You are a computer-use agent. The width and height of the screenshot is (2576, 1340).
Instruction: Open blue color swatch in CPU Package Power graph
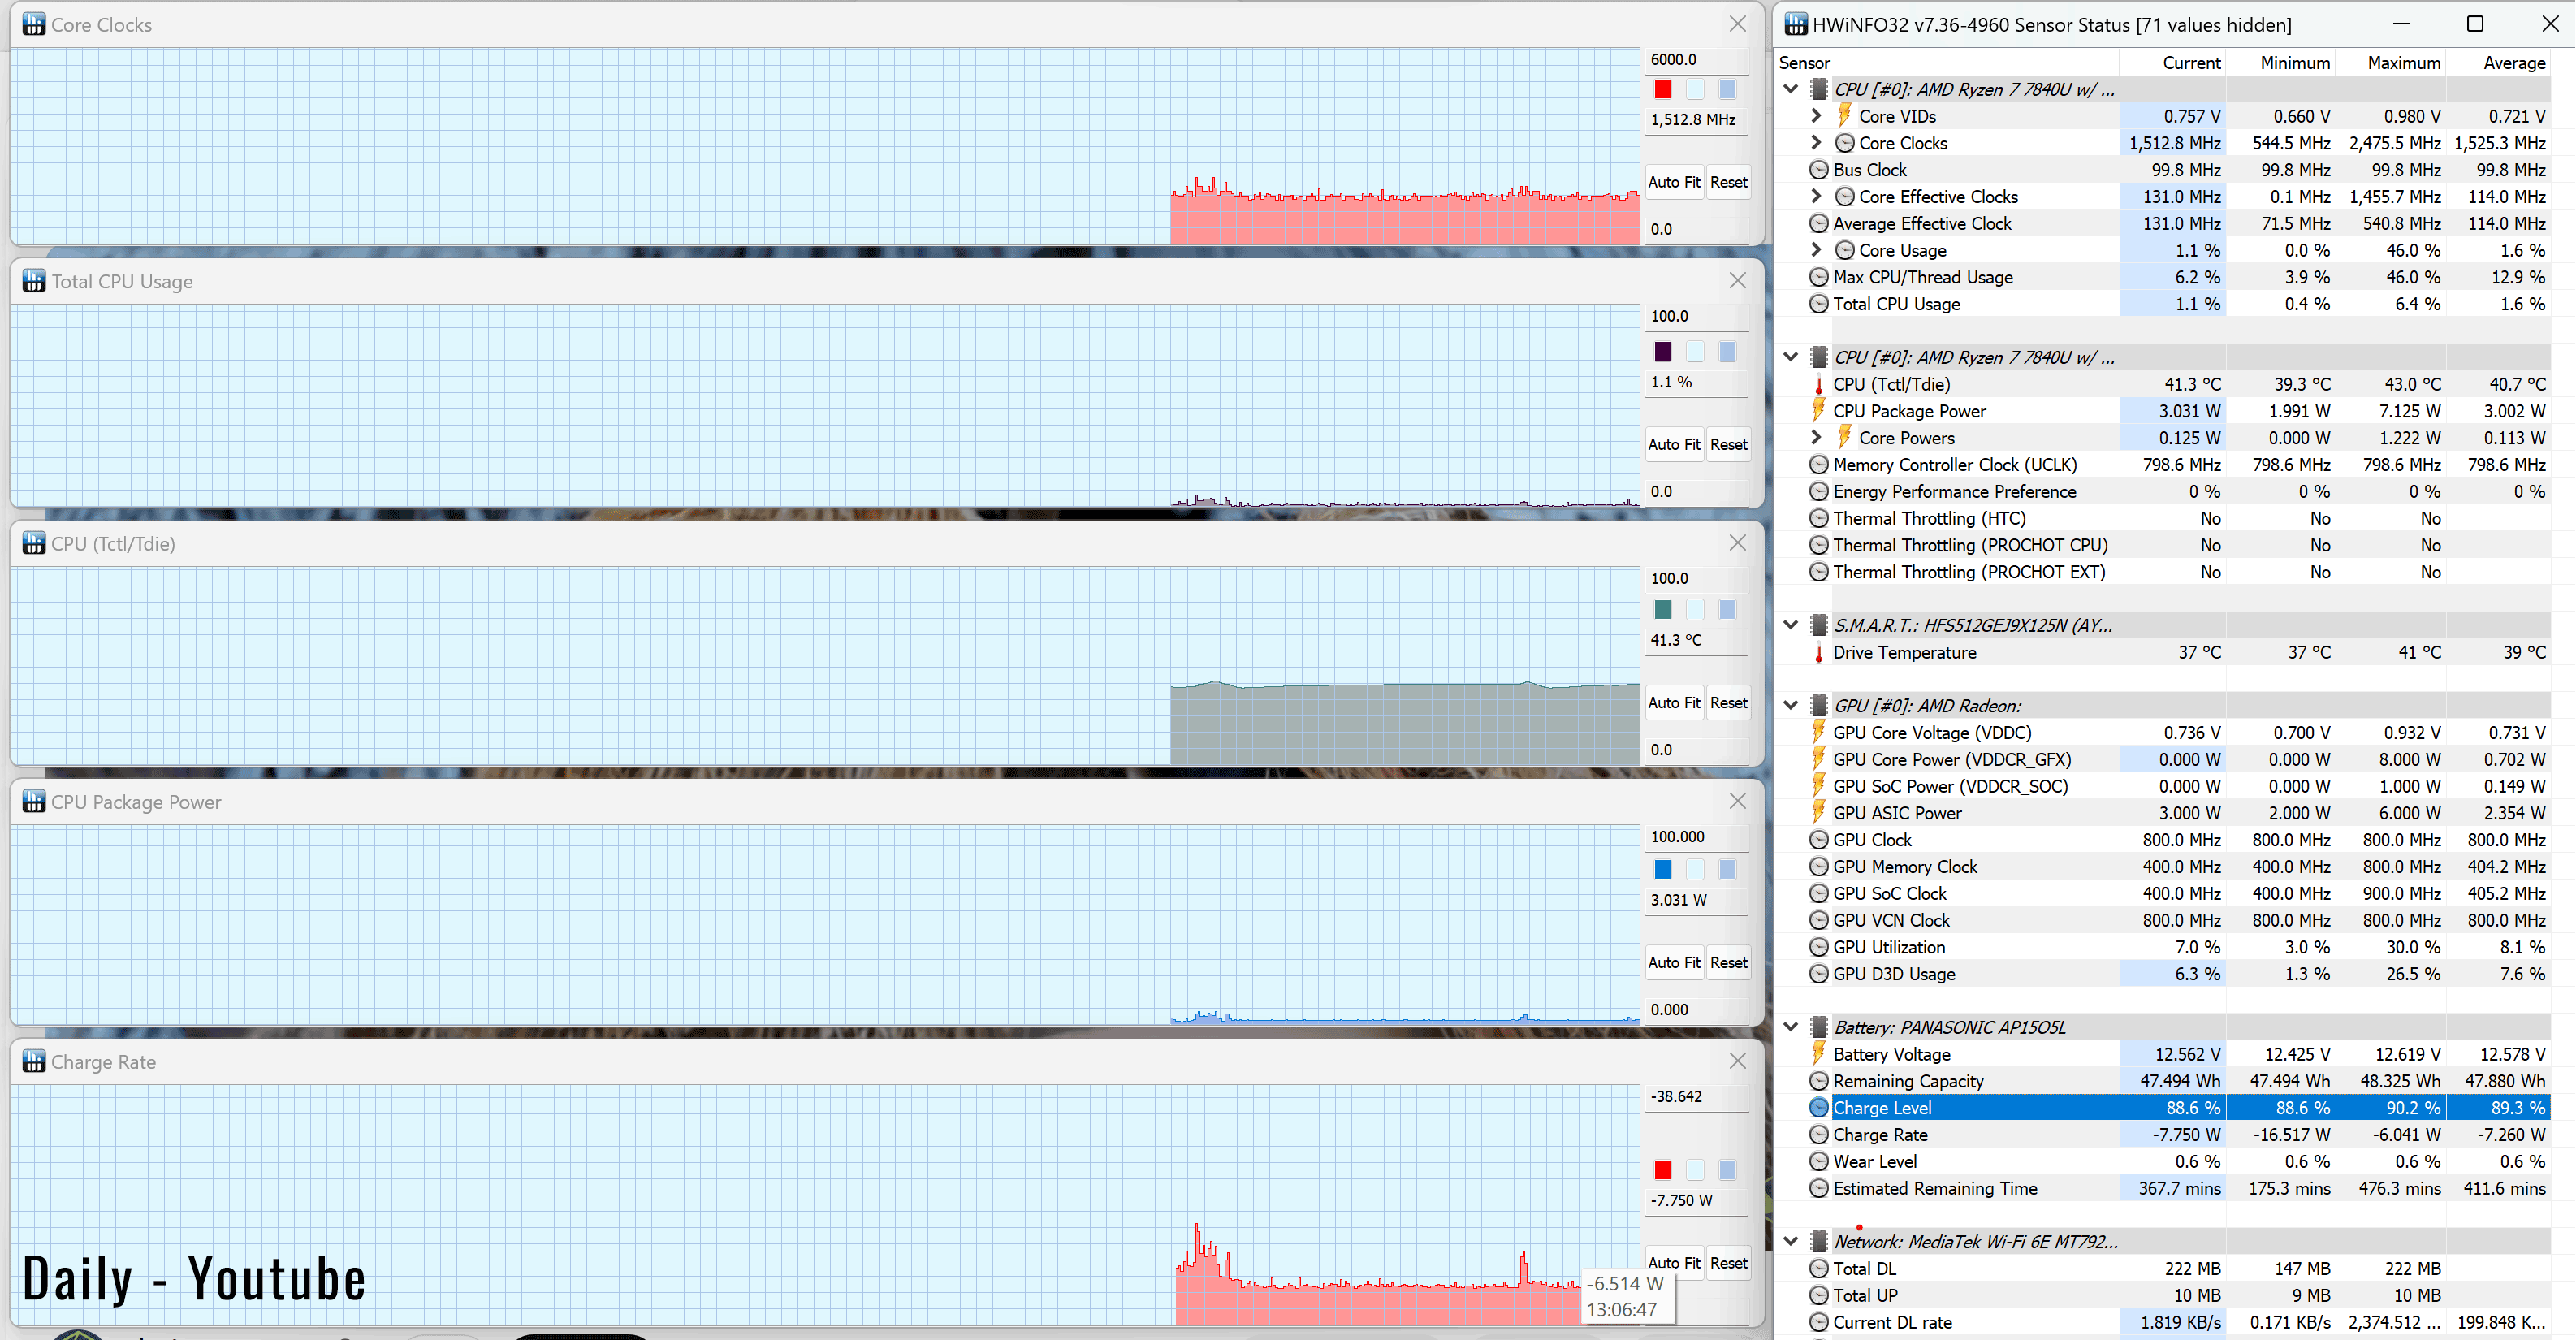(1662, 869)
